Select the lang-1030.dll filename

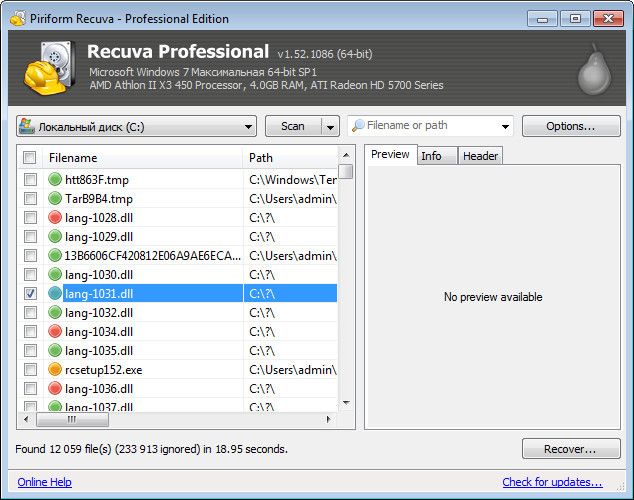point(99,275)
